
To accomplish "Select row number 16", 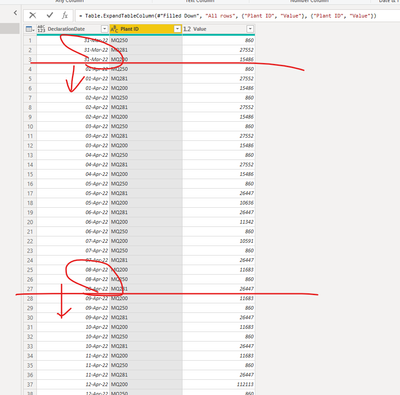I will pyautogui.click(x=30, y=184).
